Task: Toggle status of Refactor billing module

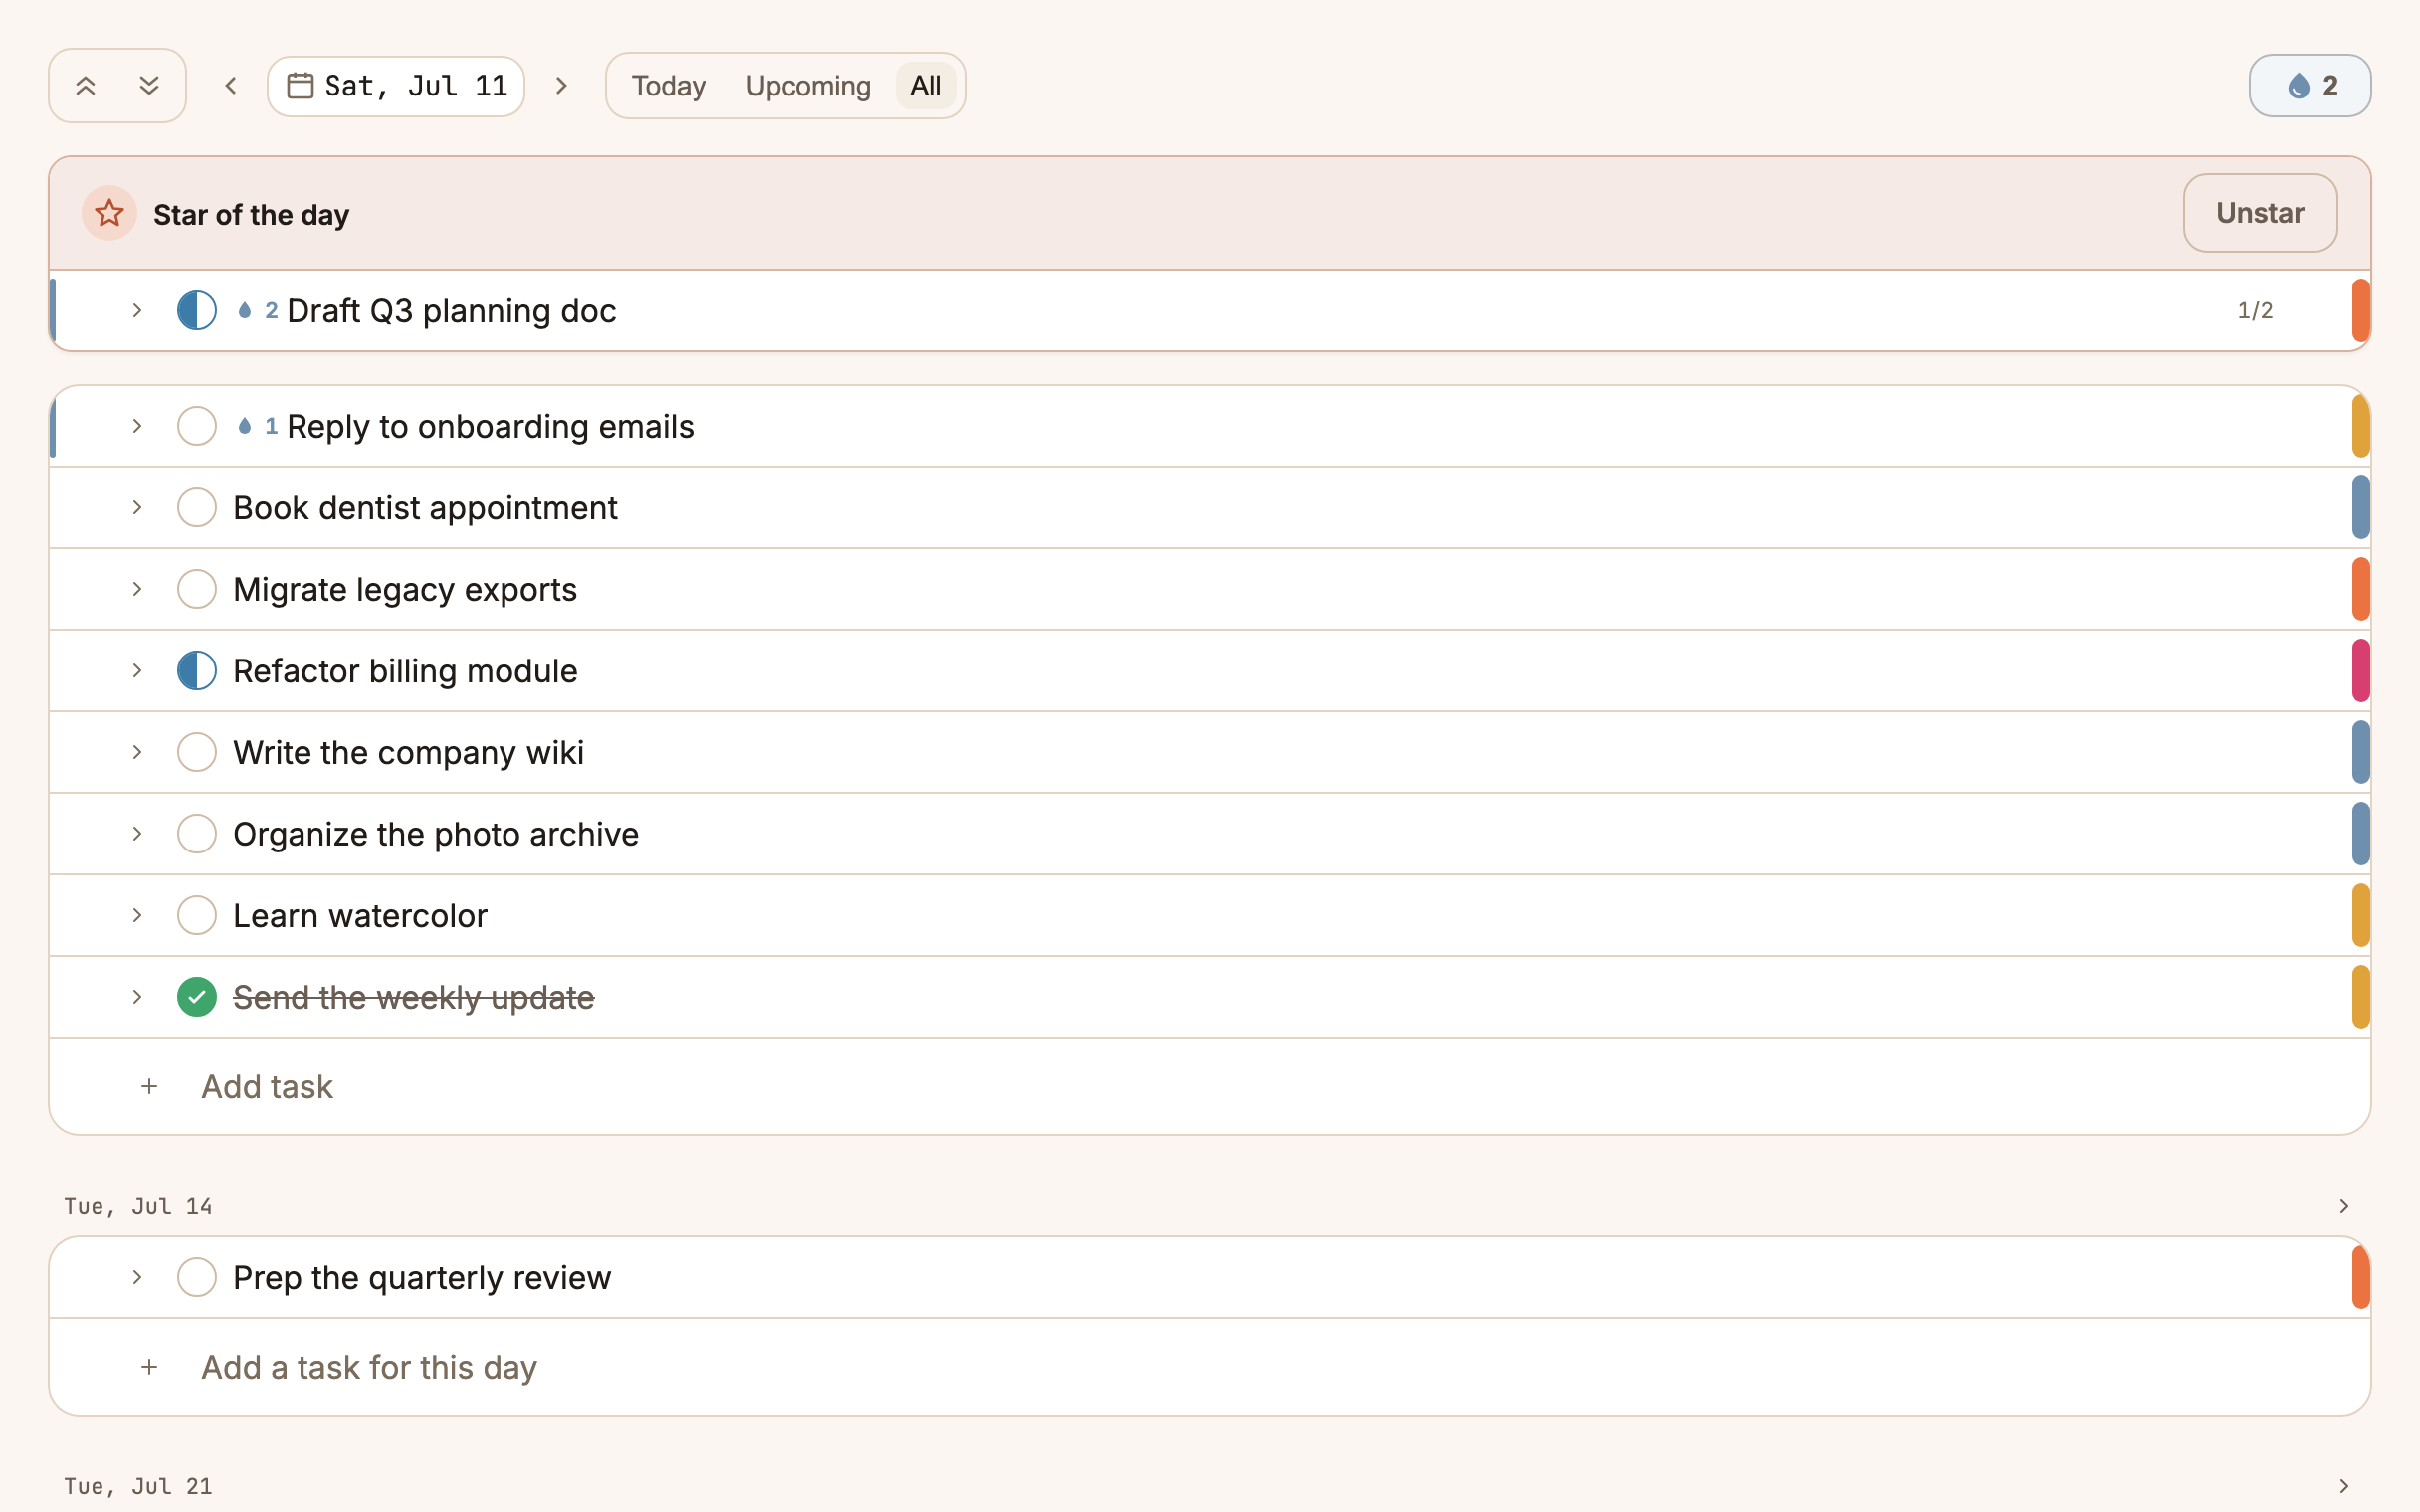Action: click(197, 671)
